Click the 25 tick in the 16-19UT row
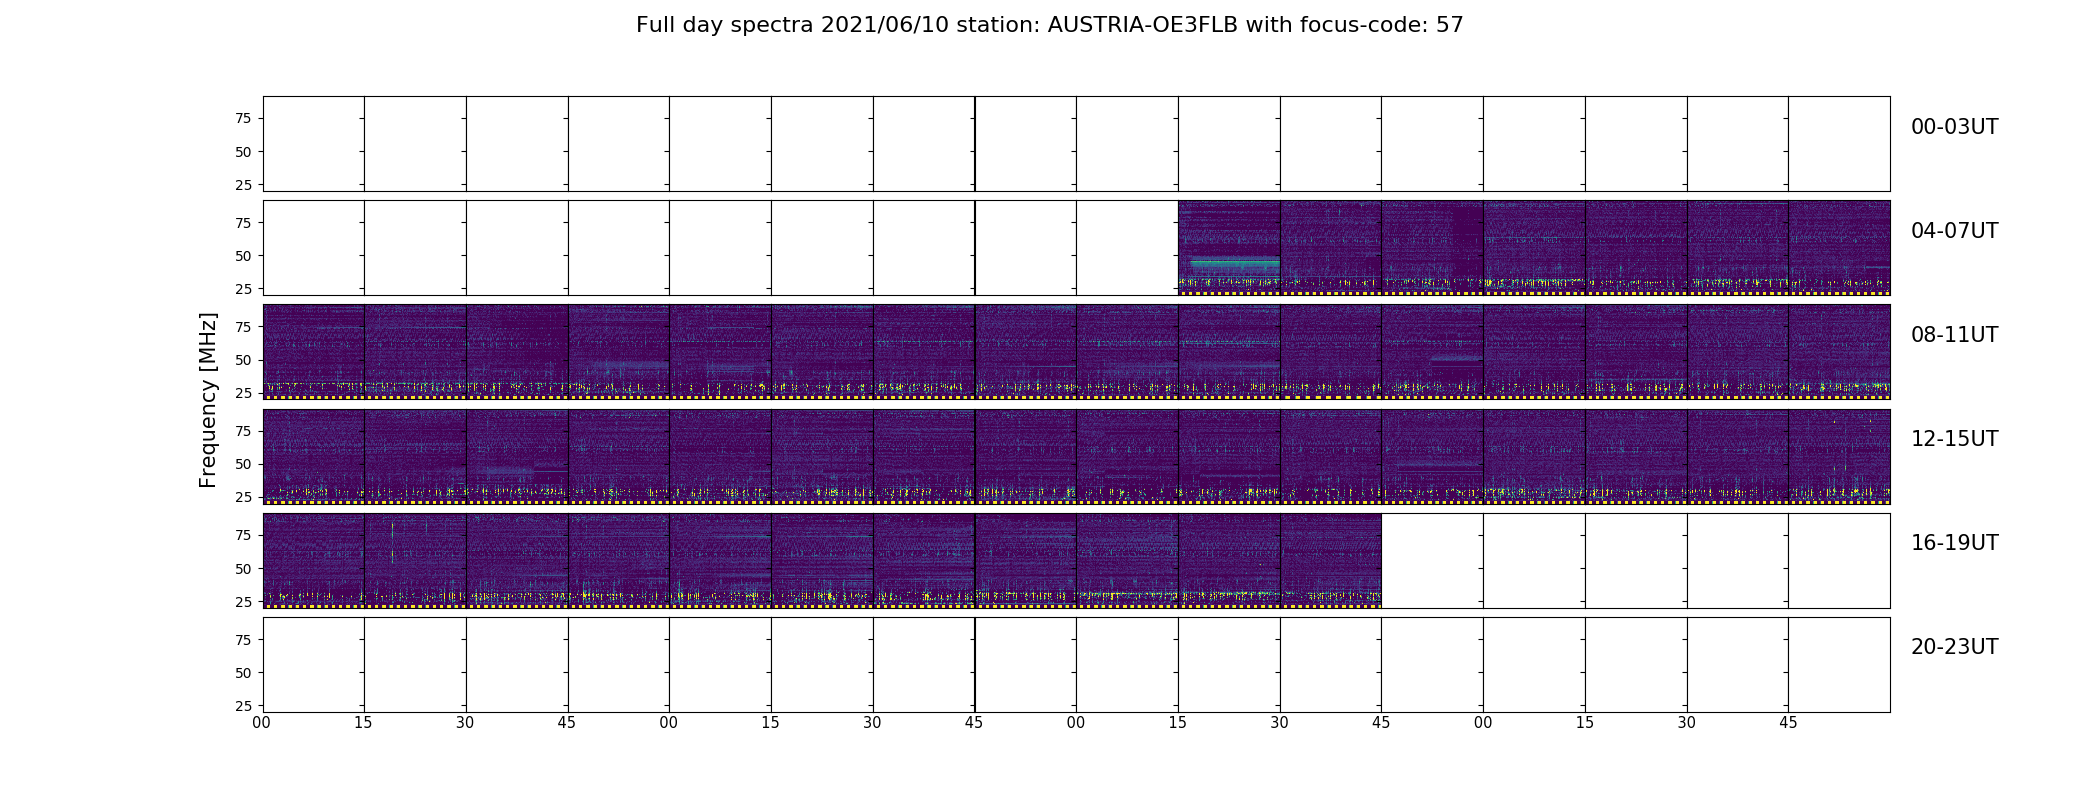Image resolution: width=2100 pixels, height=800 pixels. pyautogui.click(x=243, y=602)
